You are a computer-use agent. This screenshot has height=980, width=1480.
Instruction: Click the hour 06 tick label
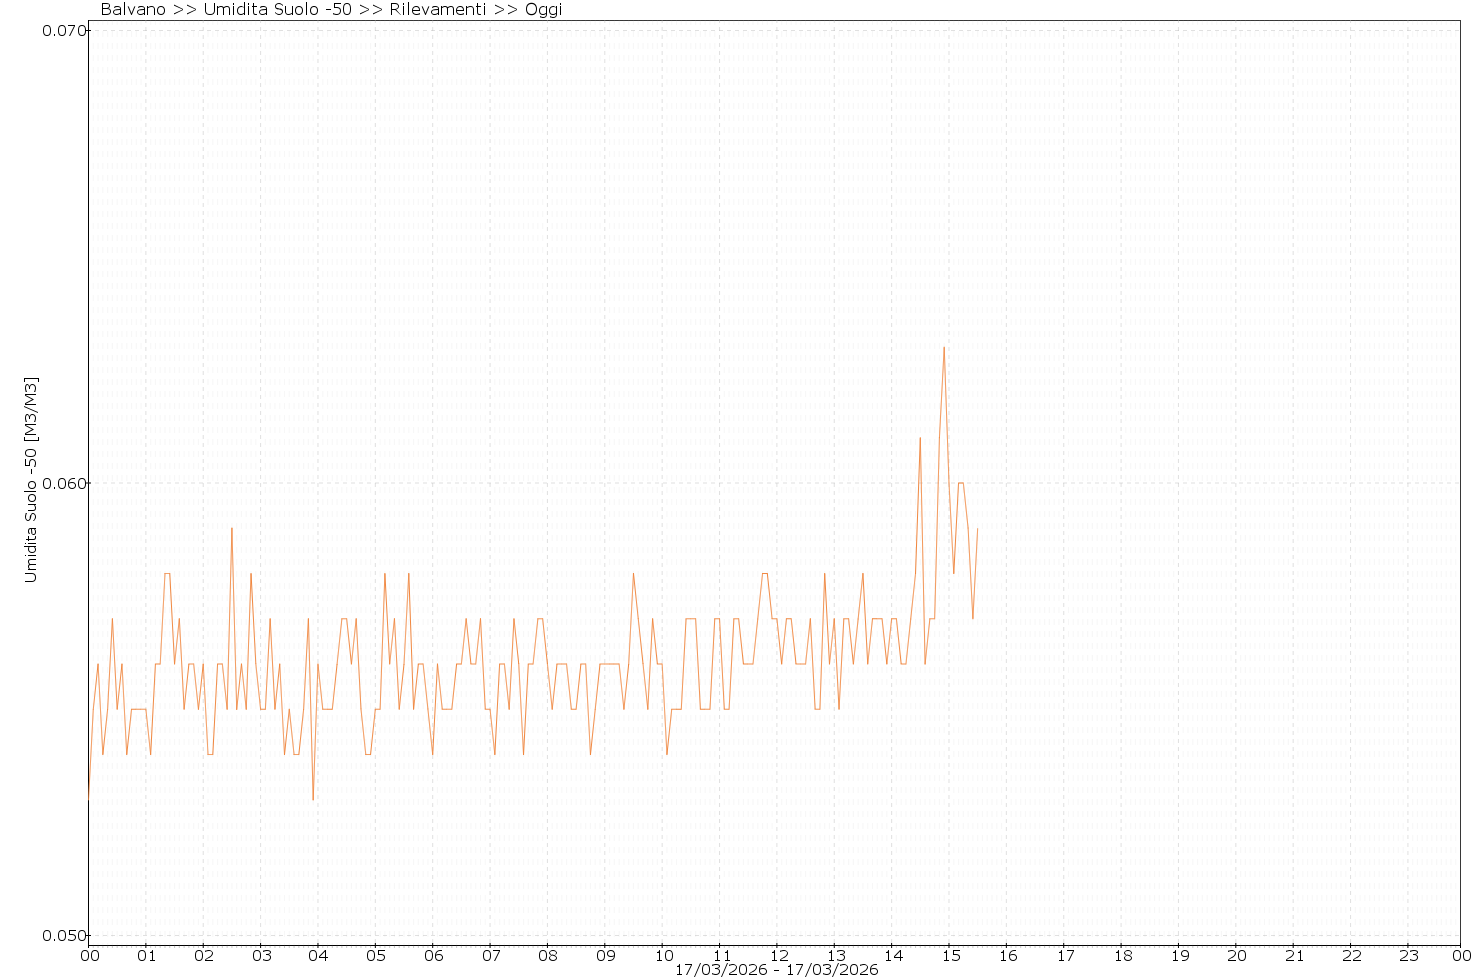coord(433,954)
